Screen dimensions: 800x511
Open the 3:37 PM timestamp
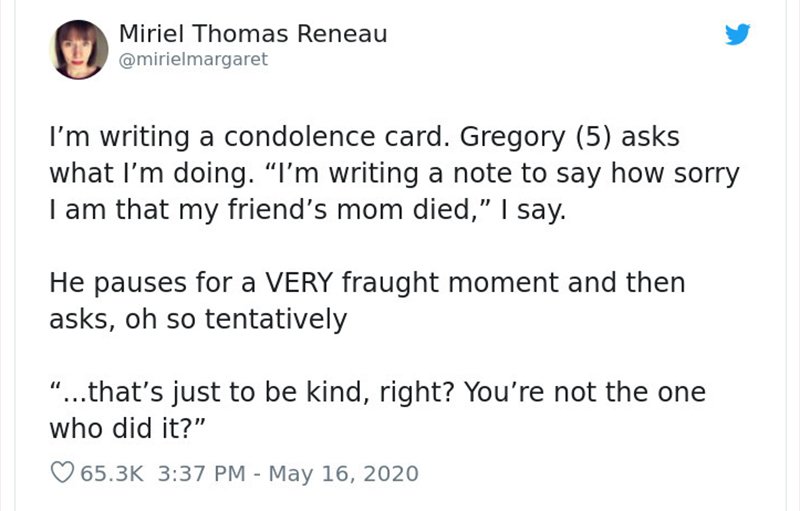(202, 473)
